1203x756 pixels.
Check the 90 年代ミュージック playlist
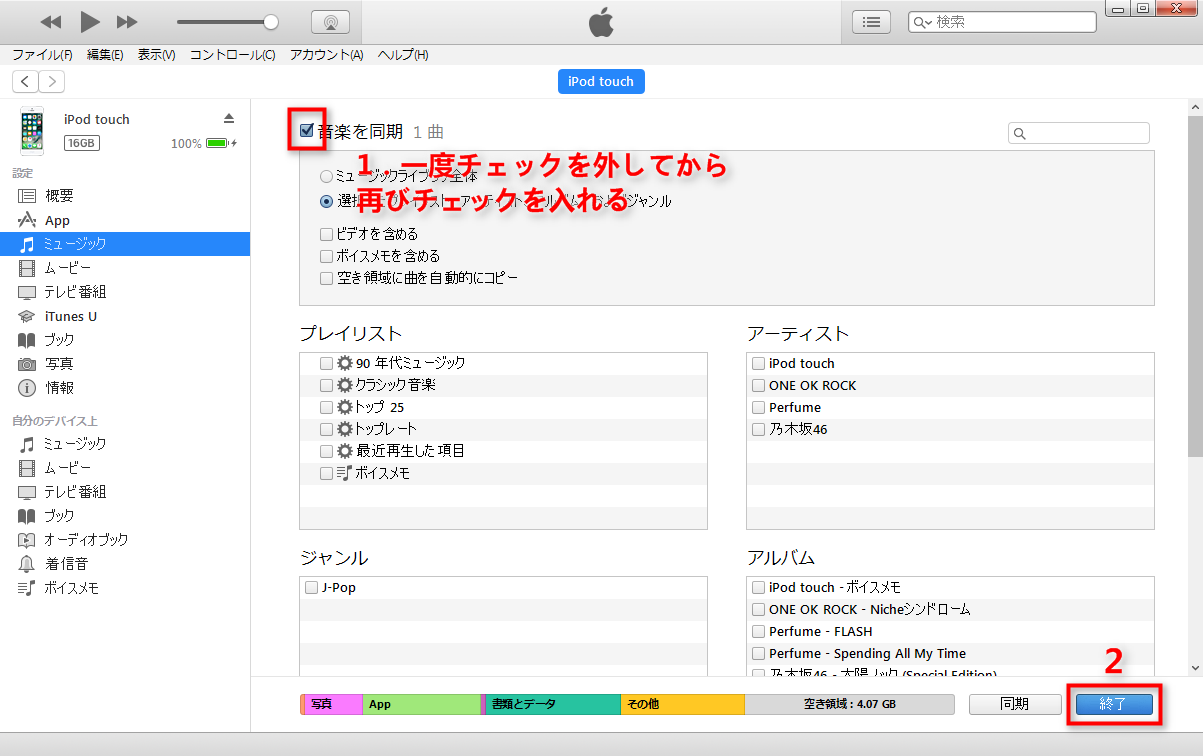coord(327,363)
